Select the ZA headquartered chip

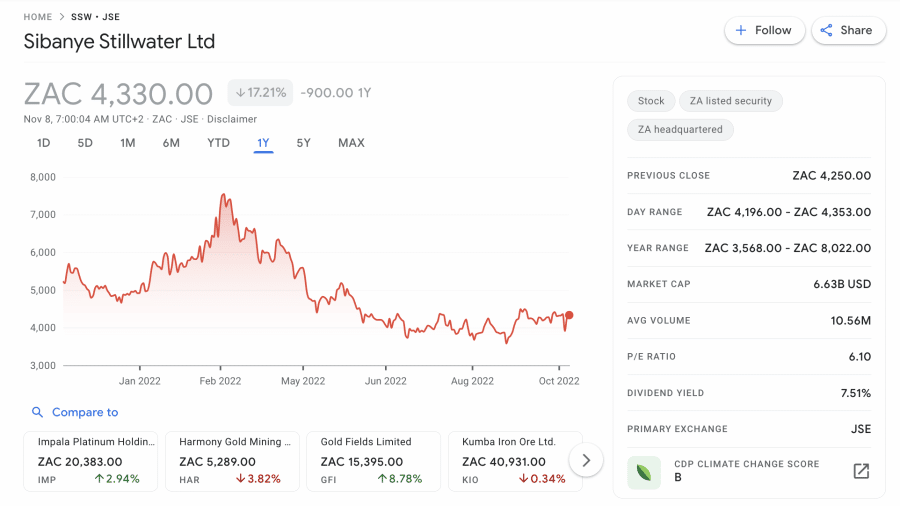[681, 130]
